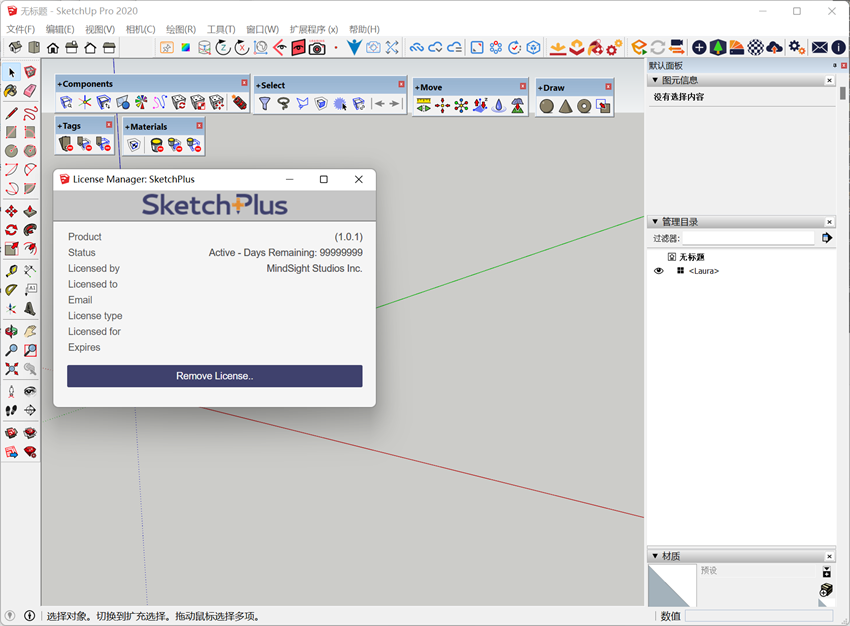Select the Zoom magnifier tool
The image size is (850, 626).
[x=11, y=350]
